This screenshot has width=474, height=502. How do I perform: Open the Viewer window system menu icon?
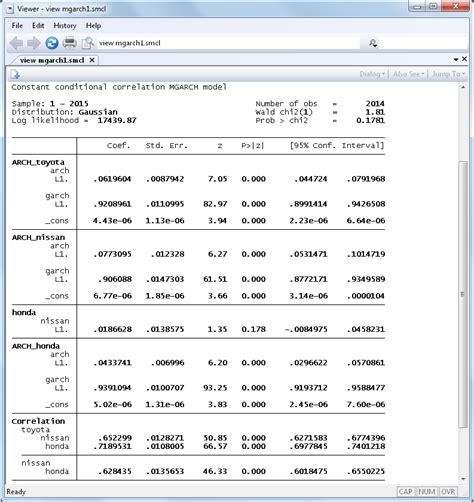[10, 9]
